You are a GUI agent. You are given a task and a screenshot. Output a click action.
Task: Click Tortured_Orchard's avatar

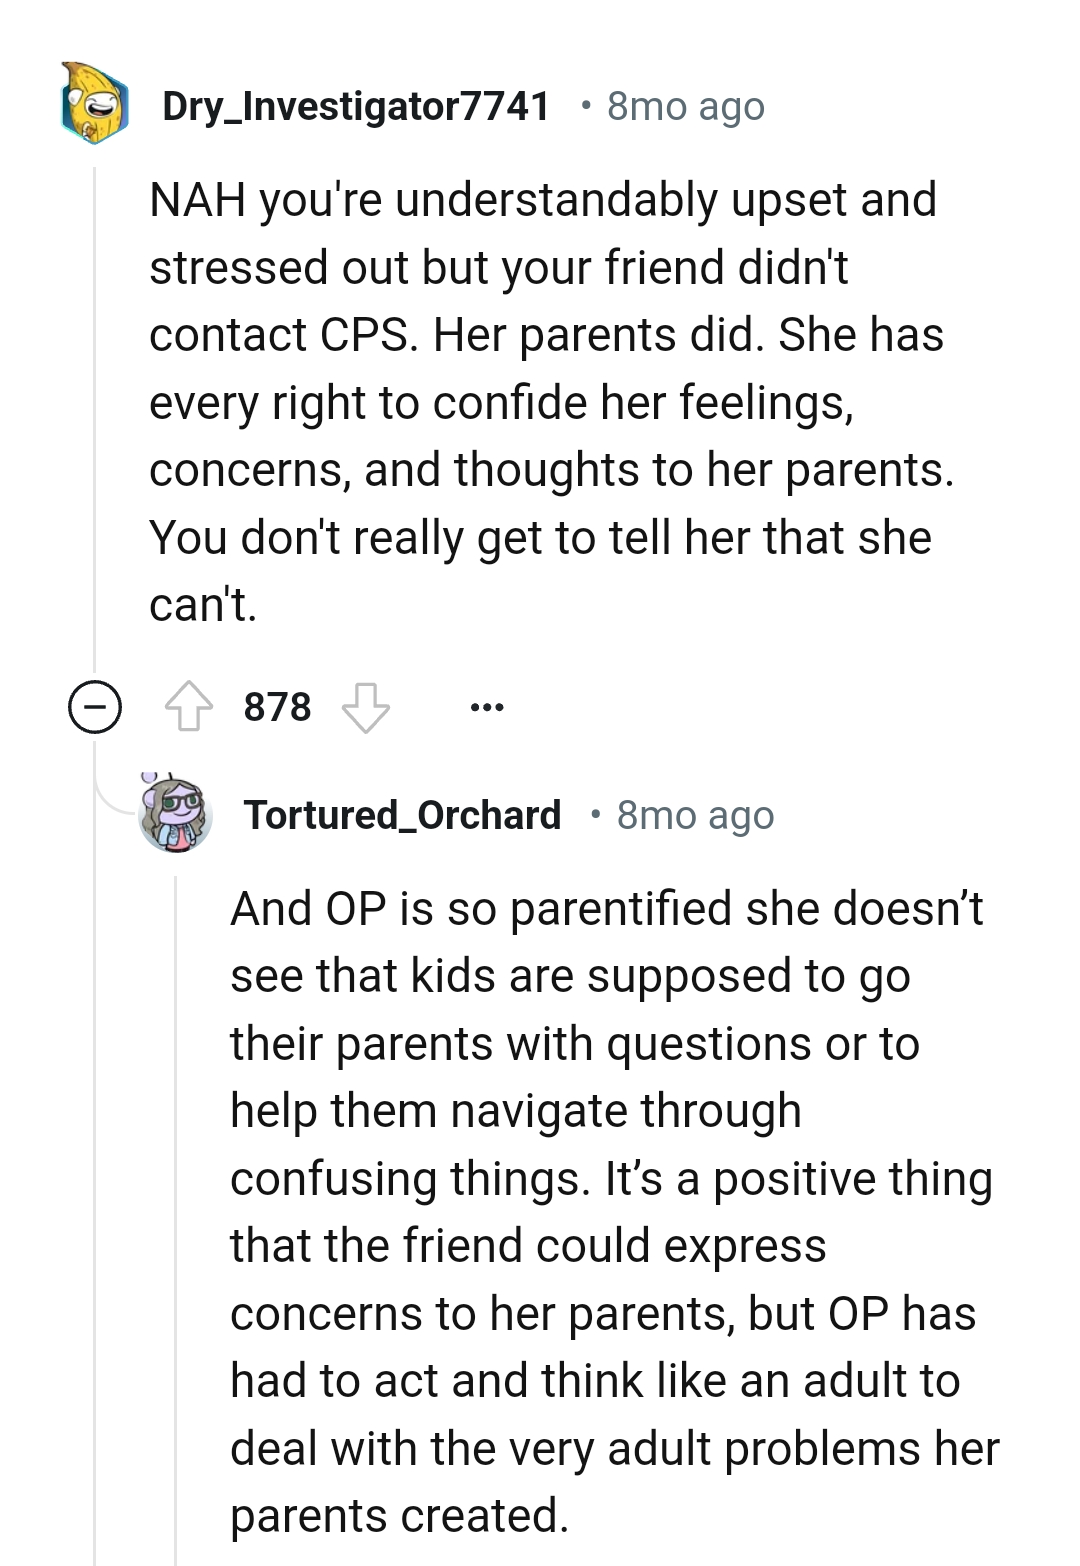(175, 812)
